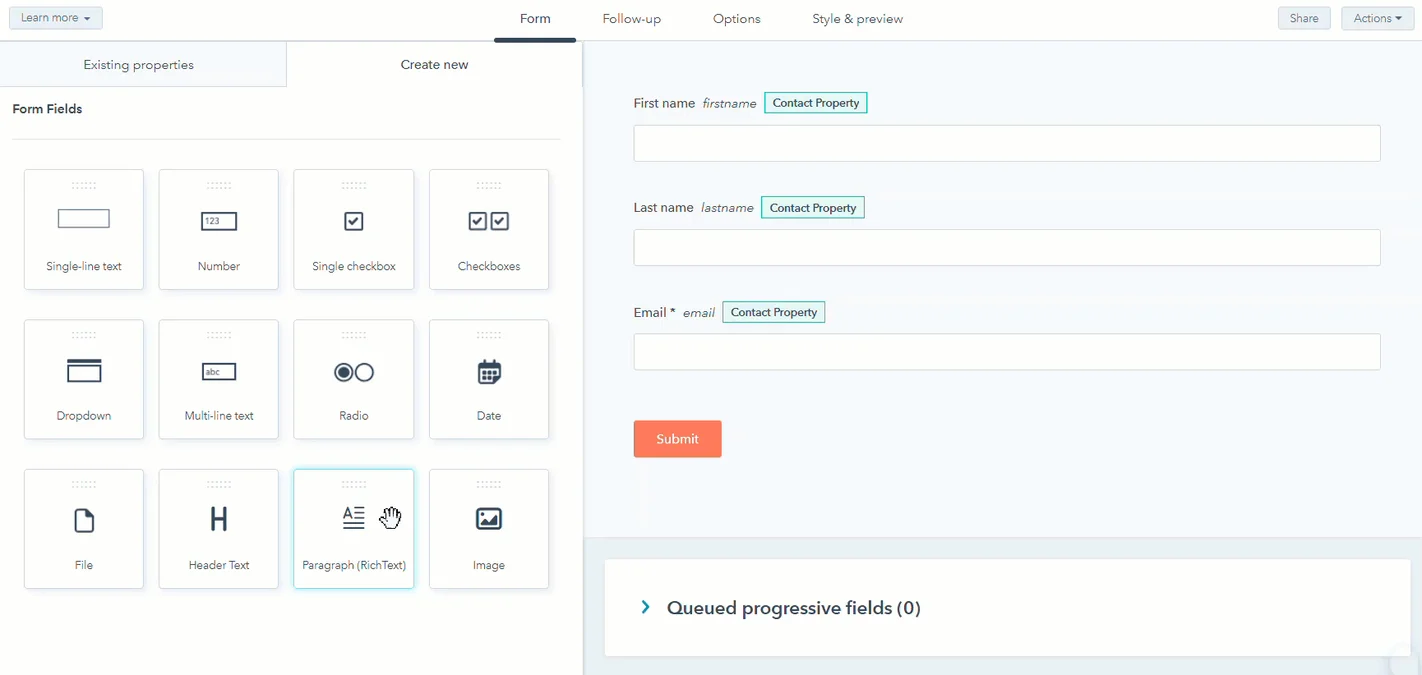Choose the File upload field
The width and height of the screenshot is (1422, 675).
click(84, 528)
